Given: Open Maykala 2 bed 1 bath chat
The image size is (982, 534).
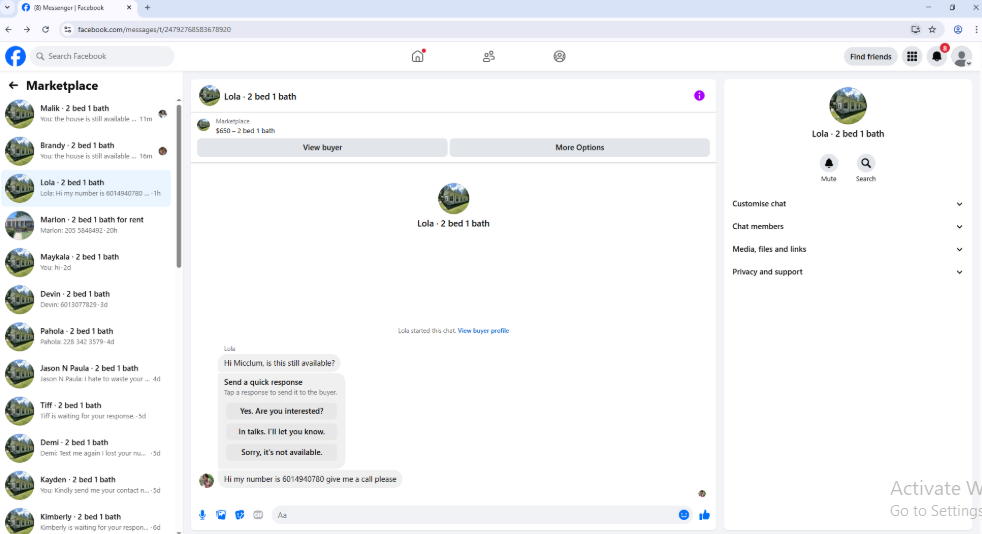Looking at the screenshot, I should (86, 262).
